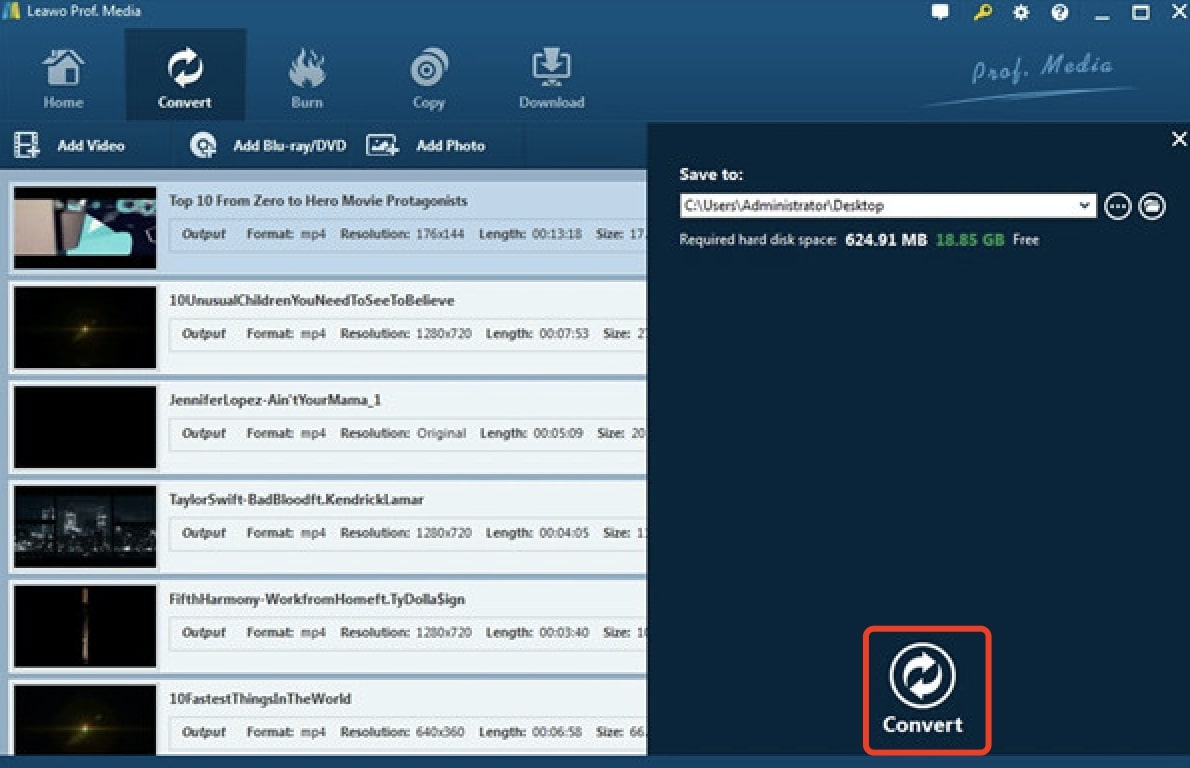
Task: Open the settings gear icon
Action: (x=1020, y=13)
